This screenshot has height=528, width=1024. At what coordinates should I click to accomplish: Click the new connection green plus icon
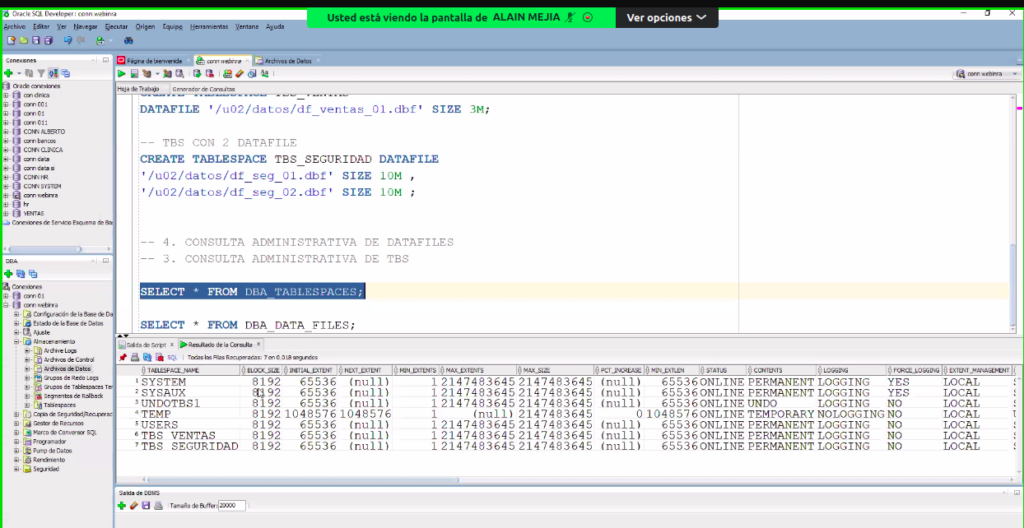8,73
